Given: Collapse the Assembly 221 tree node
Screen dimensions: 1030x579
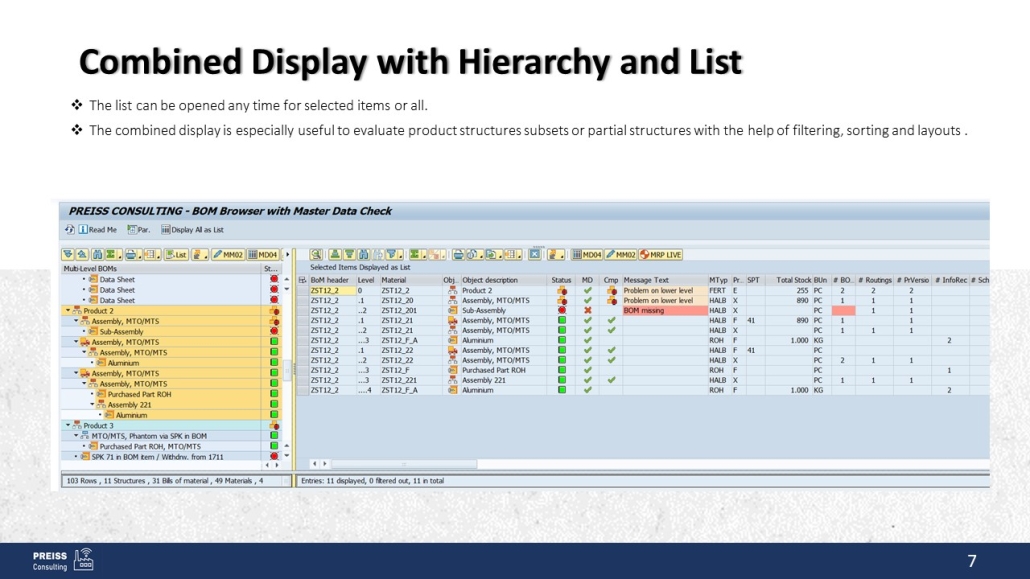Looking at the screenshot, I should coord(92,405).
